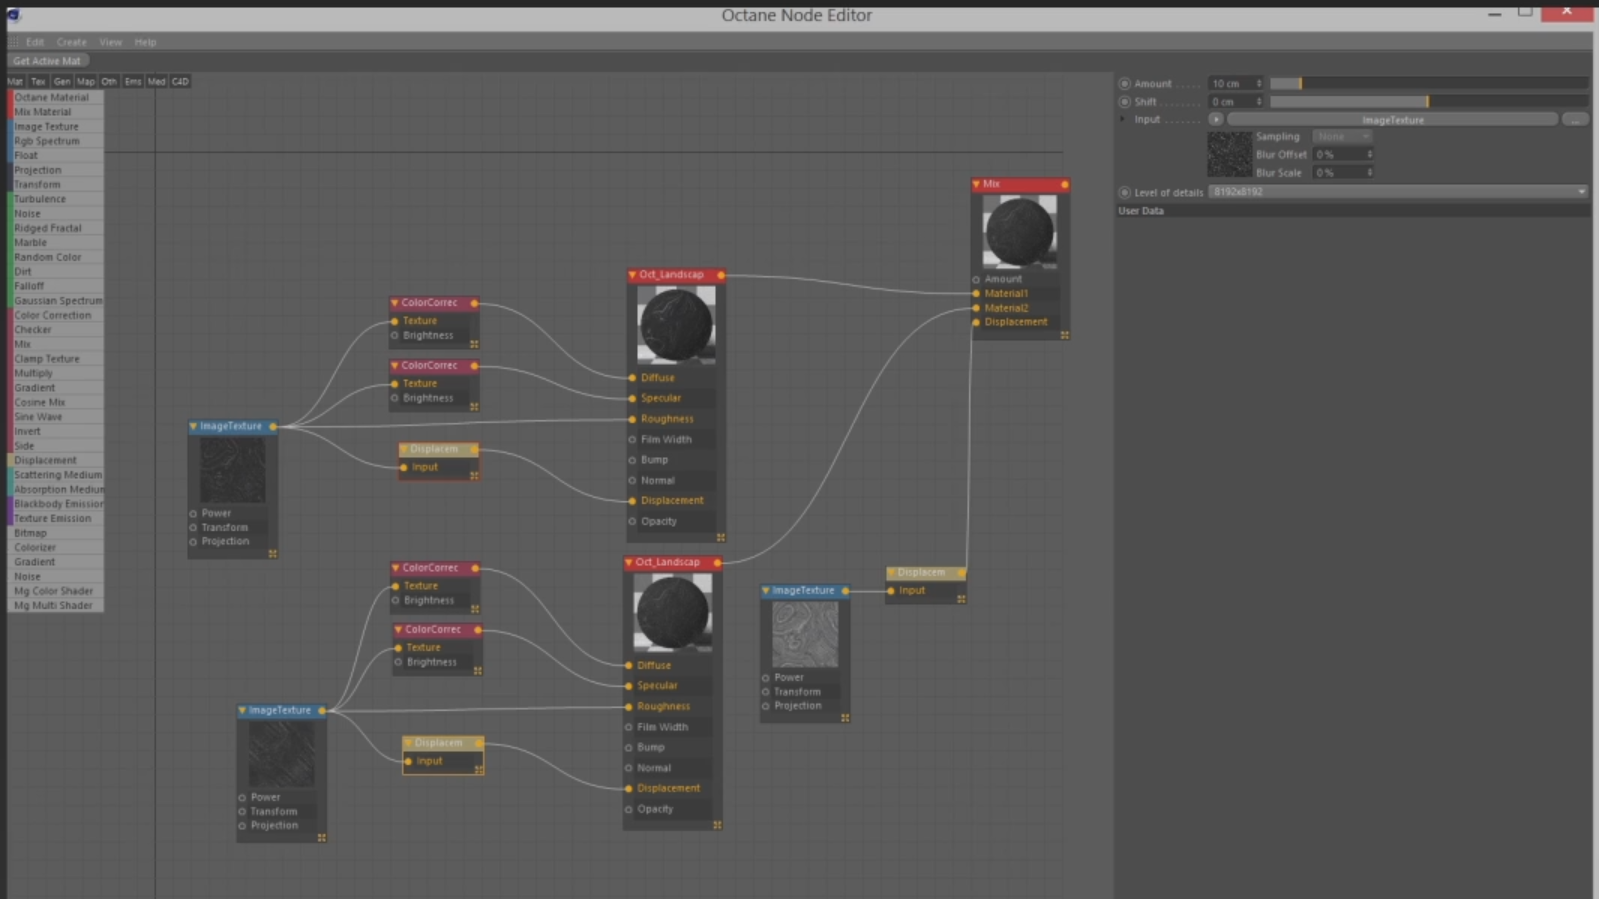Click the Blur Offset stepper arrows
1599x899 pixels.
click(1369, 154)
